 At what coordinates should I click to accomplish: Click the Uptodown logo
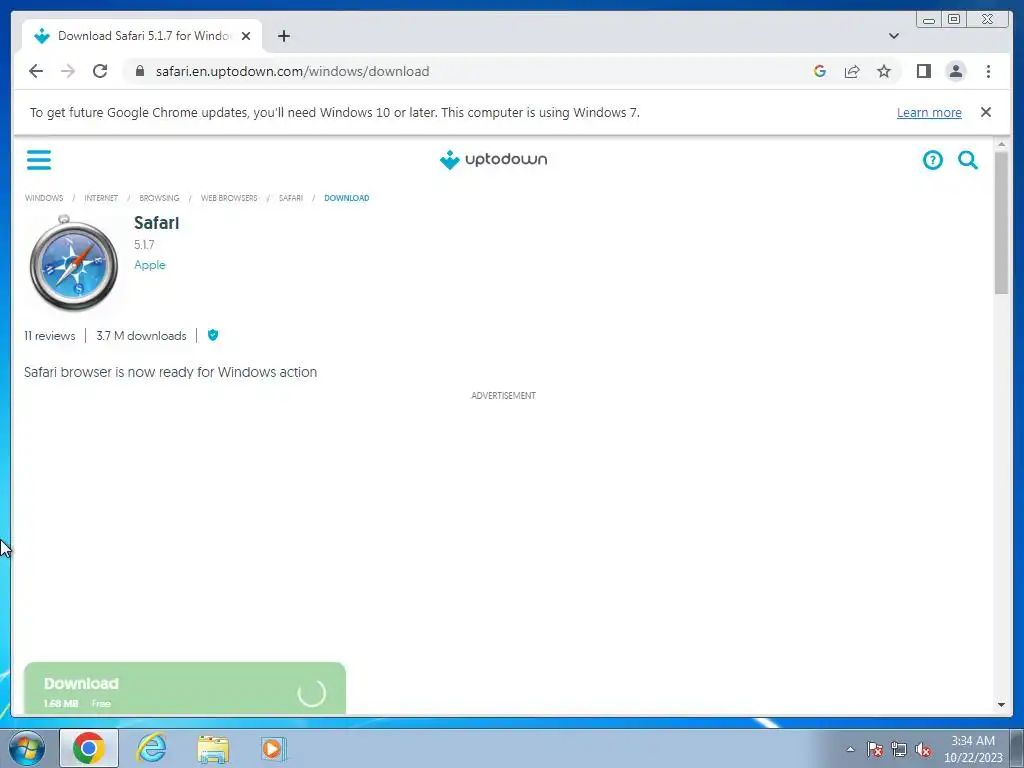click(494, 159)
